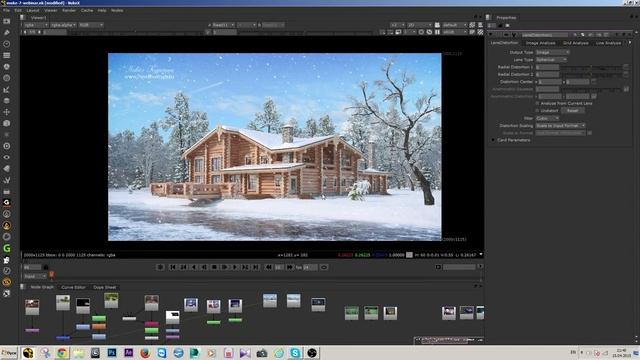Click the Distortion Center x field

coord(550,82)
